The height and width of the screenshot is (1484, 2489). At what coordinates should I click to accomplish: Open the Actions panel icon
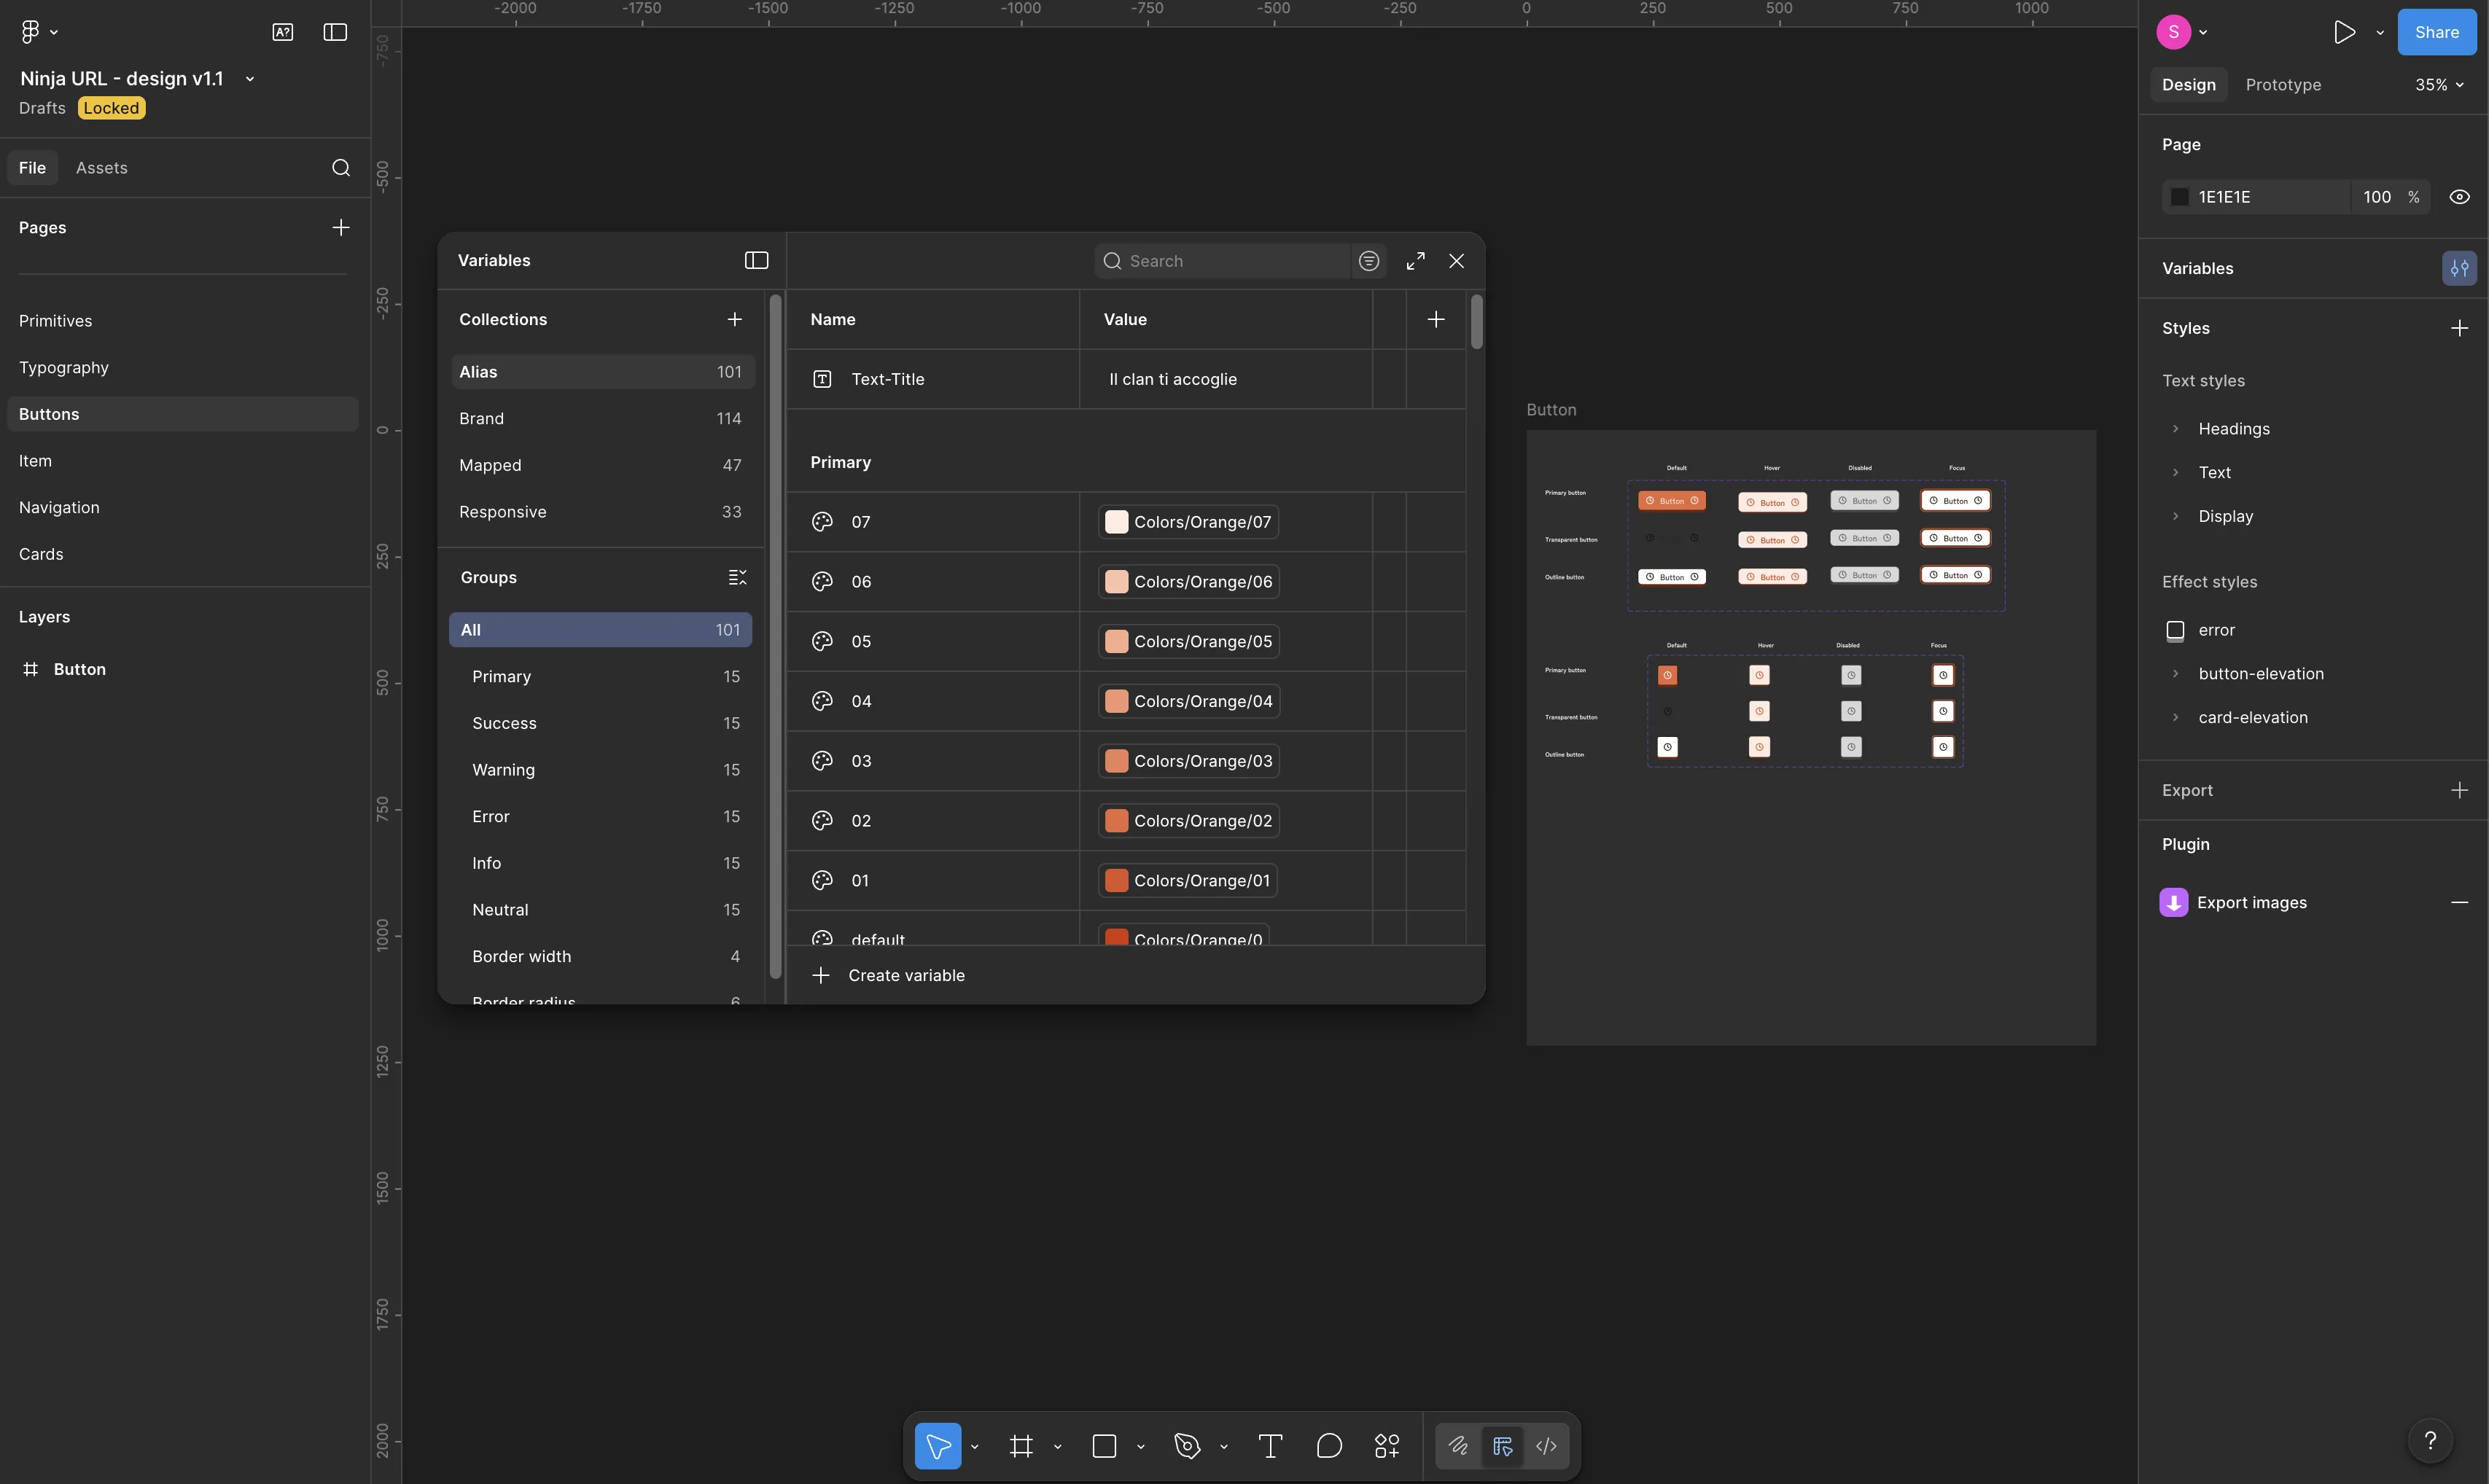pos(1387,1446)
